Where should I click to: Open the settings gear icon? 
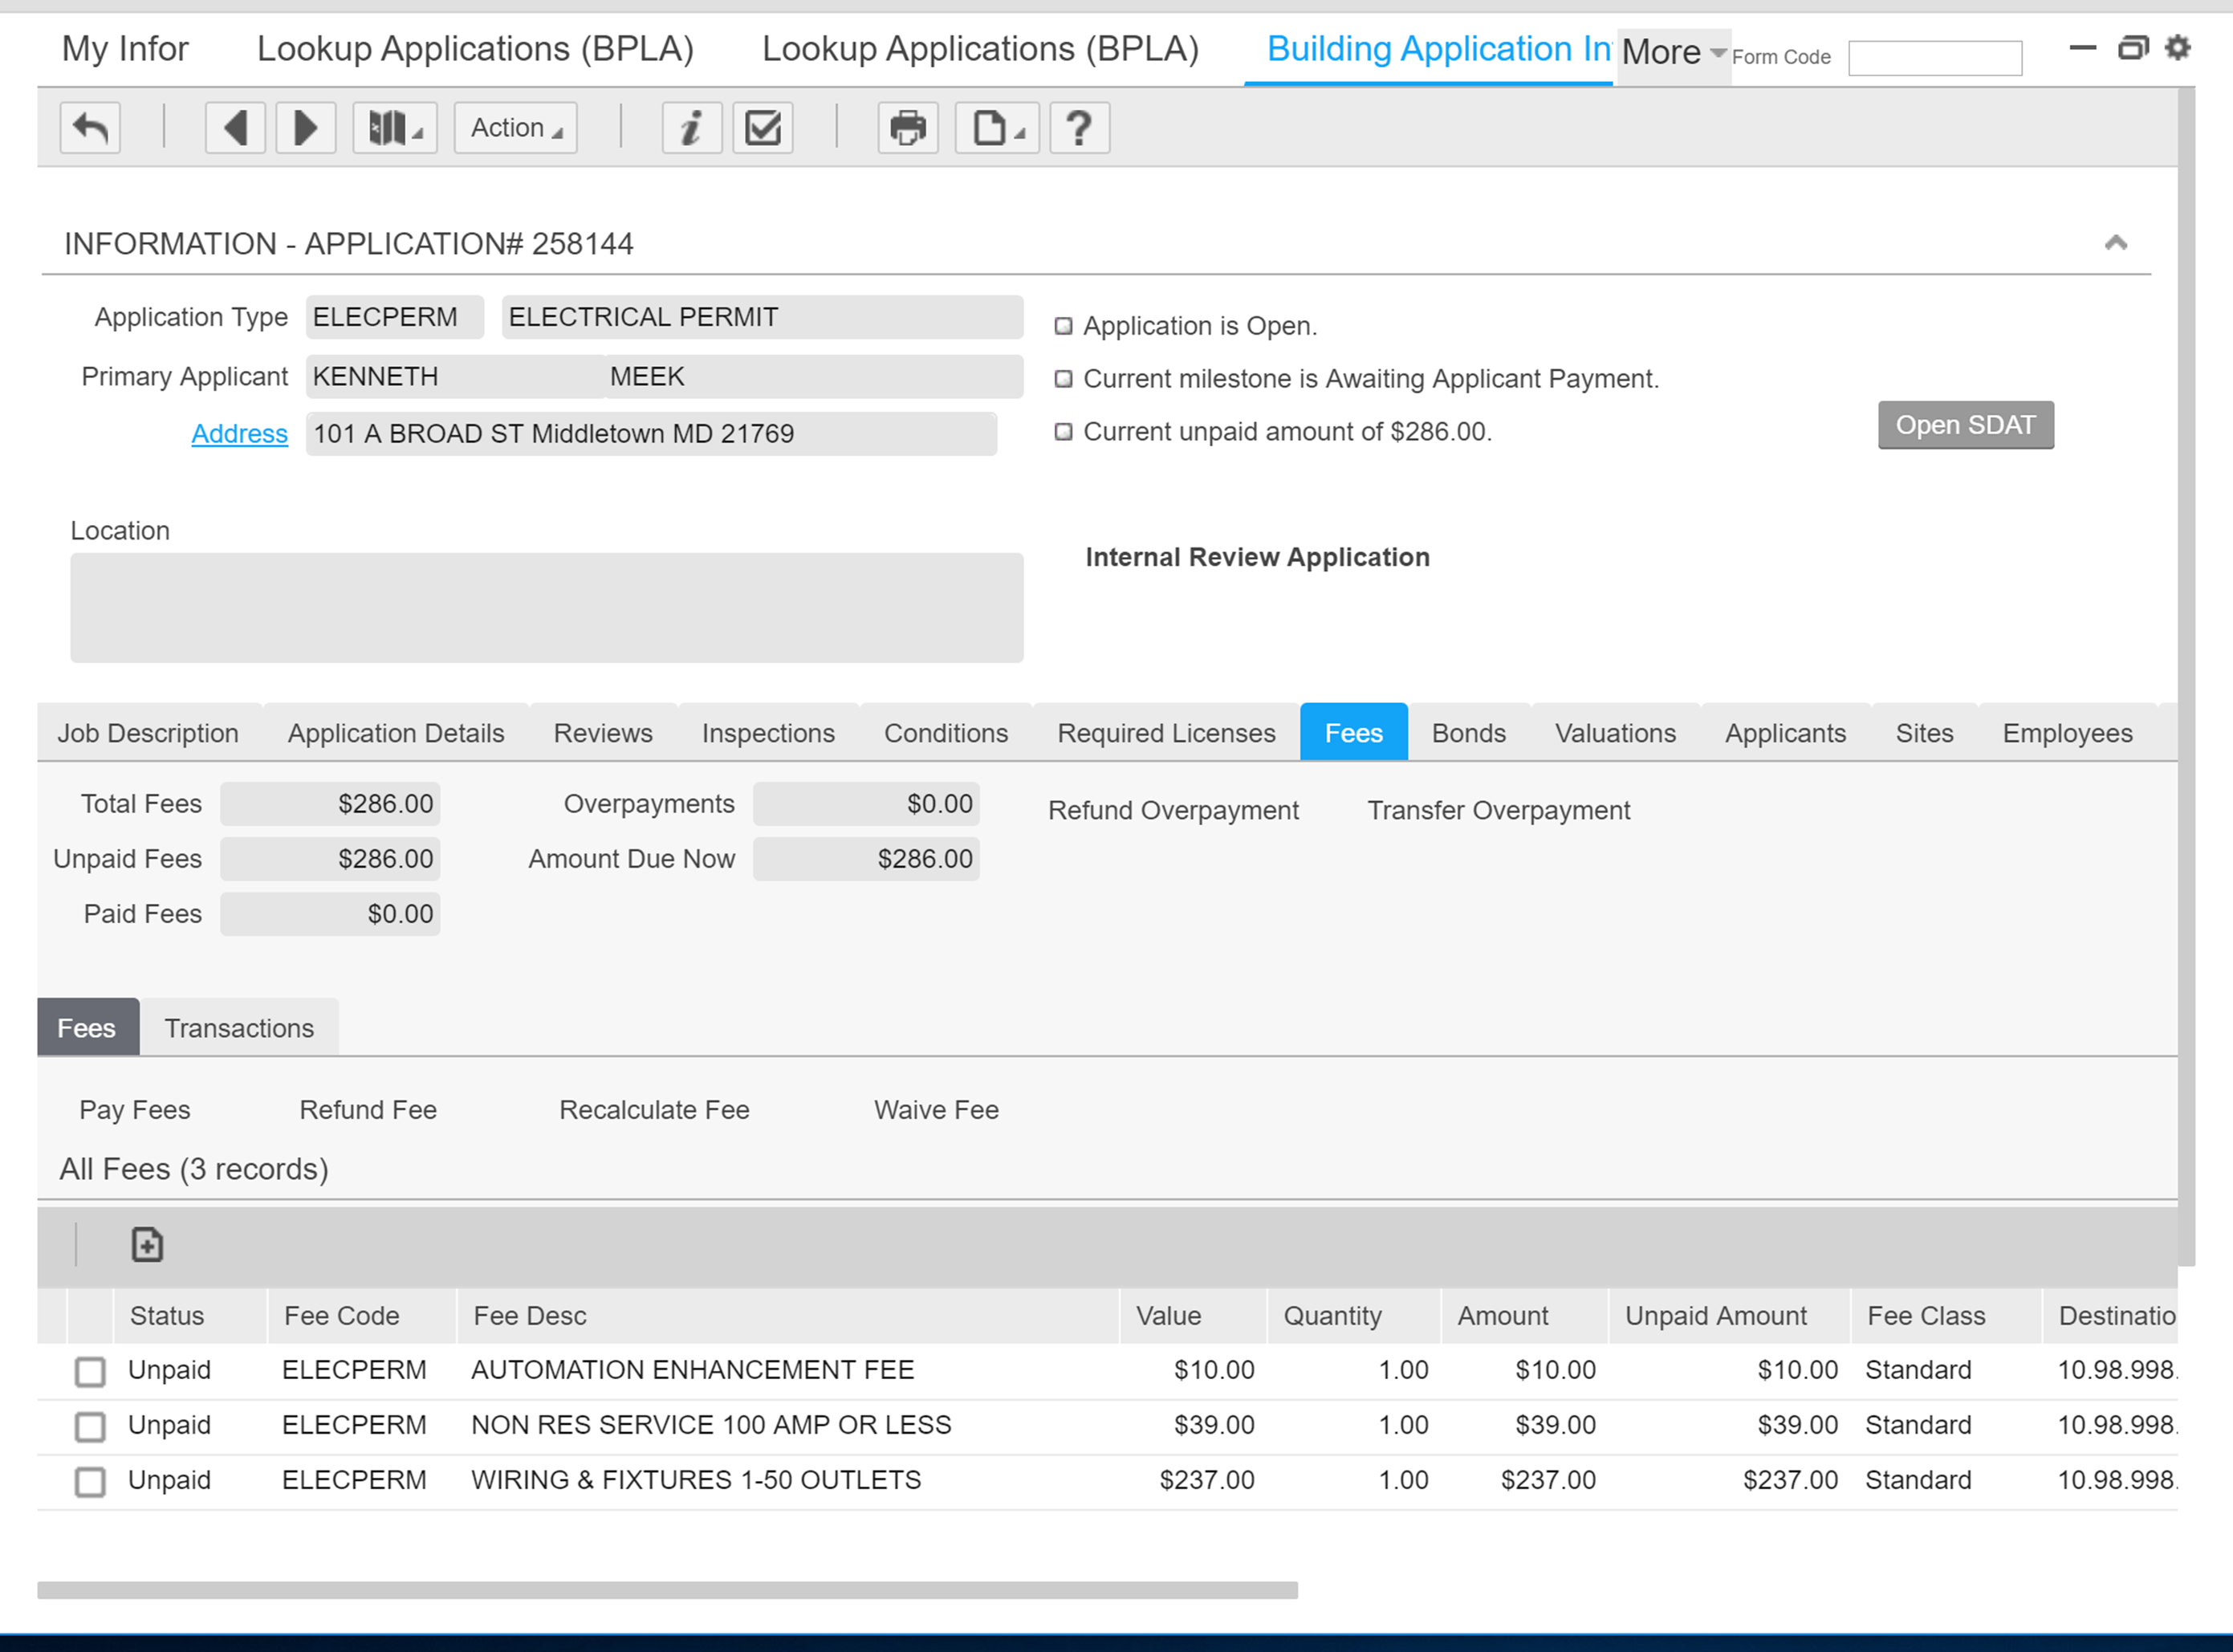click(2178, 48)
